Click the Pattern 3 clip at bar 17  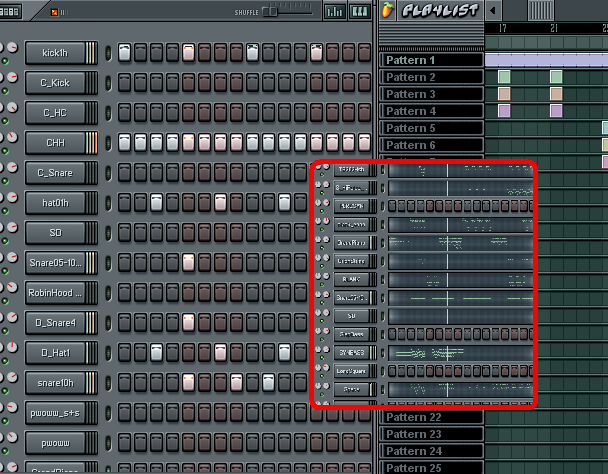point(504,94)
